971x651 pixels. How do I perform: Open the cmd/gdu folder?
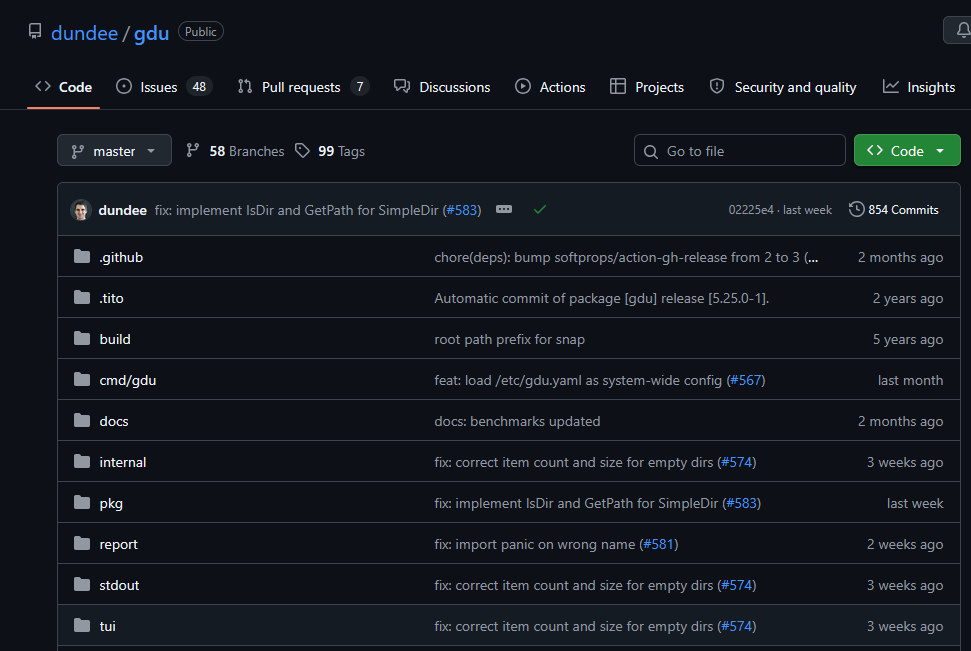coord(128,380)
